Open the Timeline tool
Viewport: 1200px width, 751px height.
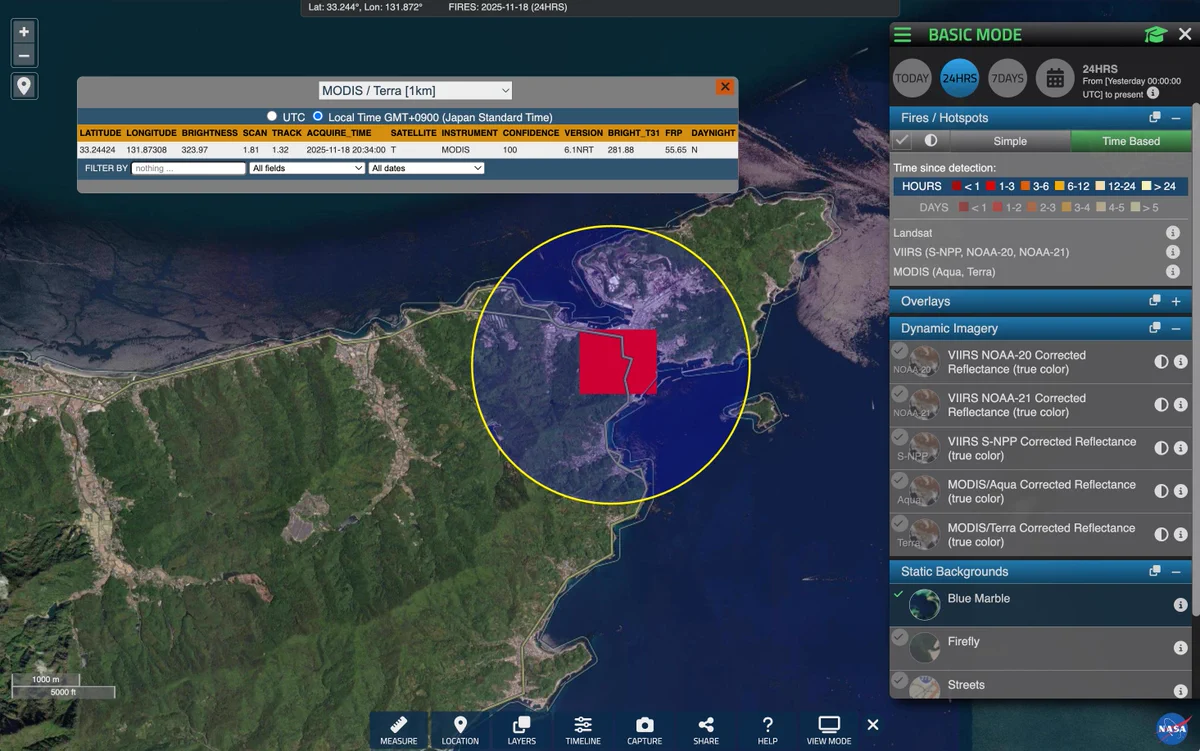point(583,730)
